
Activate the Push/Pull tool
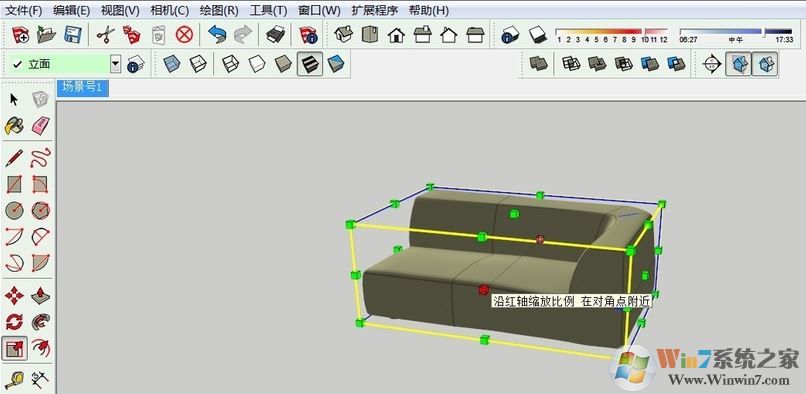[x=41, y=296]
